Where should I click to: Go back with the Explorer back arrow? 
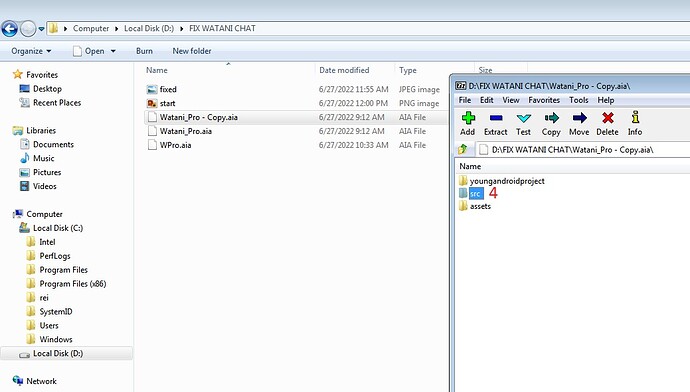tap(10, 29)
